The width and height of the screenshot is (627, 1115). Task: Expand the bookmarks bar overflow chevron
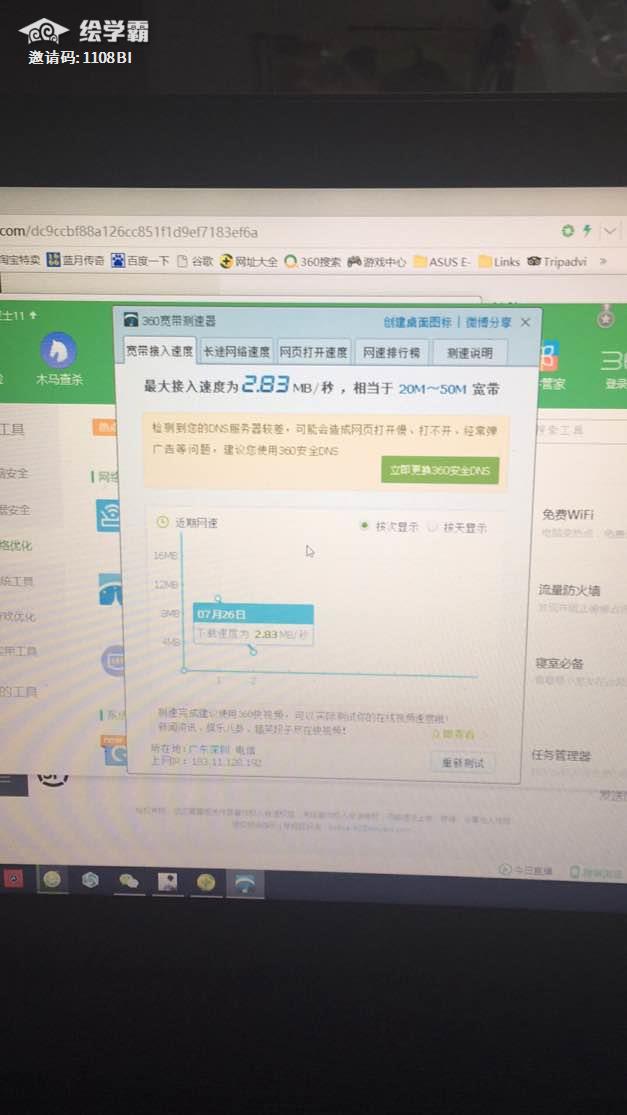(x=604, y=261)
